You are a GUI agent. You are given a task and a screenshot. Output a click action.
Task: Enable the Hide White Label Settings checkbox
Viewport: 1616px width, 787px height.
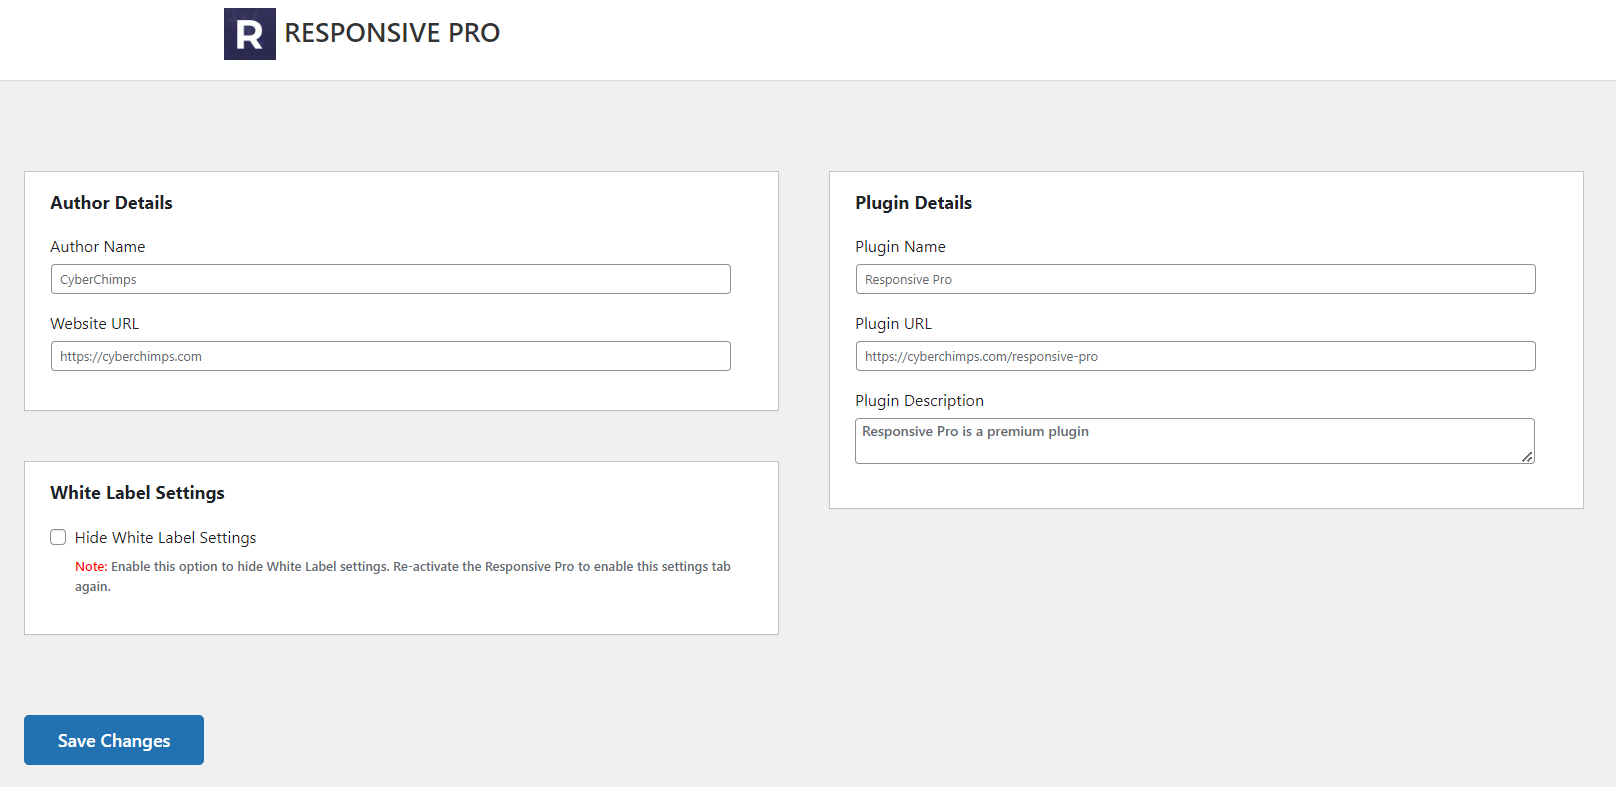(x=58, y=537)
